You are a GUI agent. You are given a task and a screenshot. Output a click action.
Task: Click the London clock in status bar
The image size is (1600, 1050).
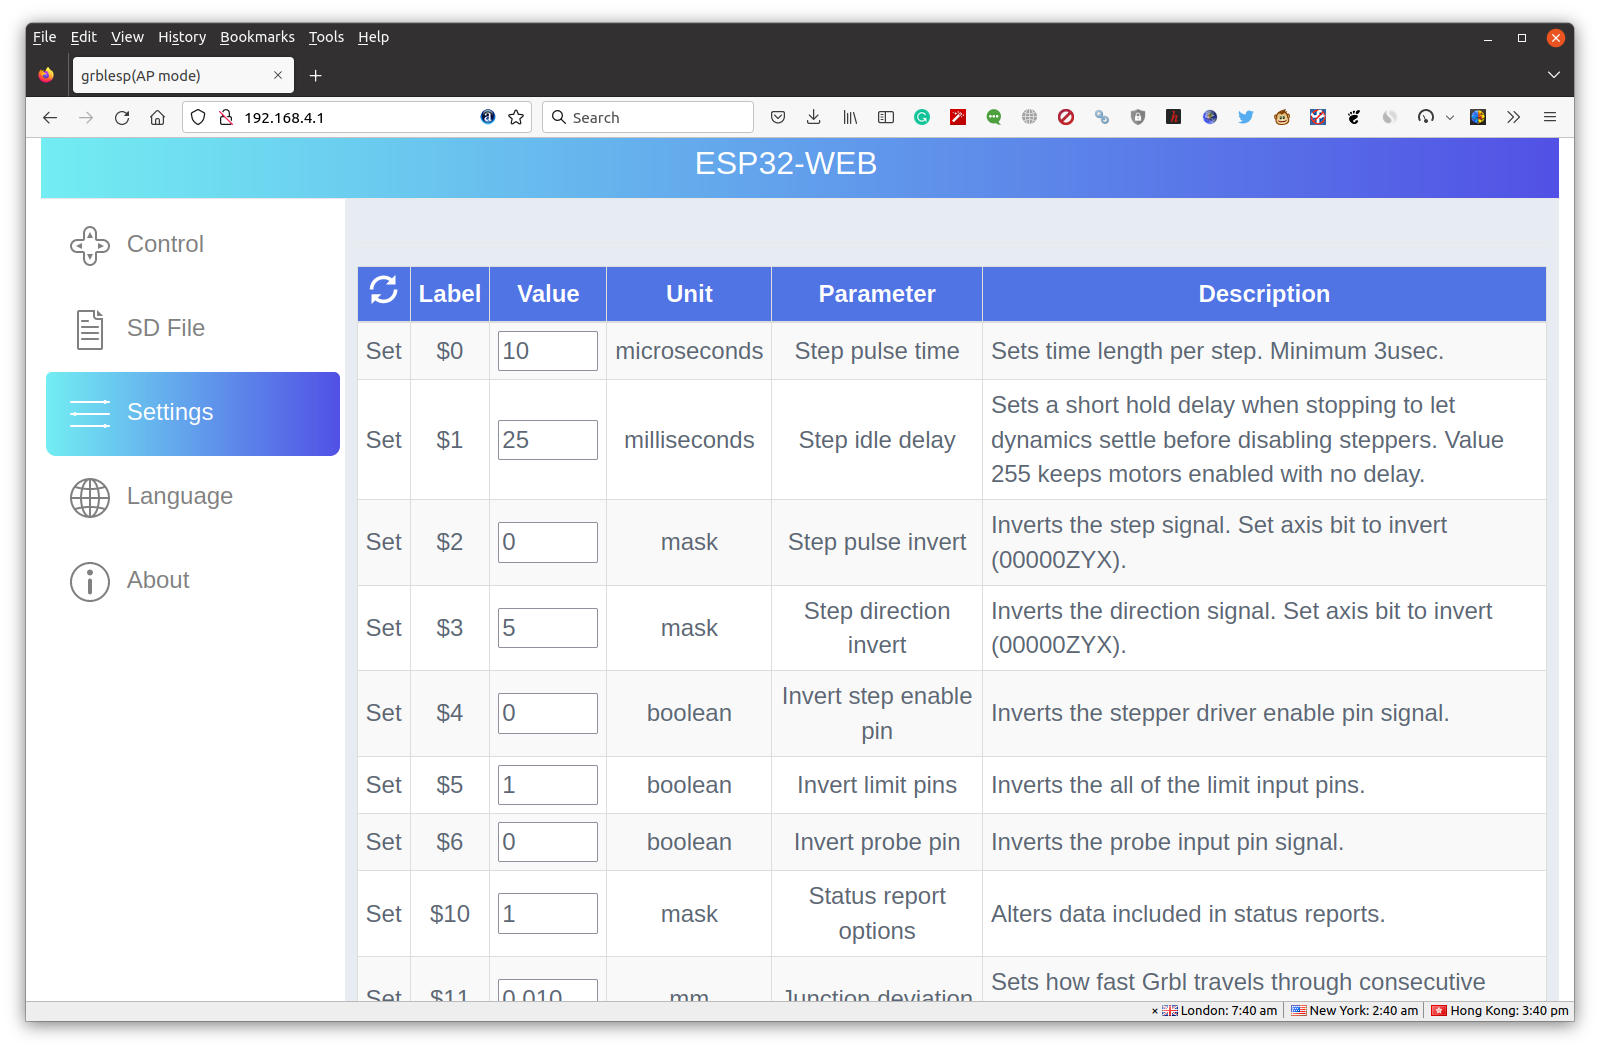click(x=1219, y=1011)
